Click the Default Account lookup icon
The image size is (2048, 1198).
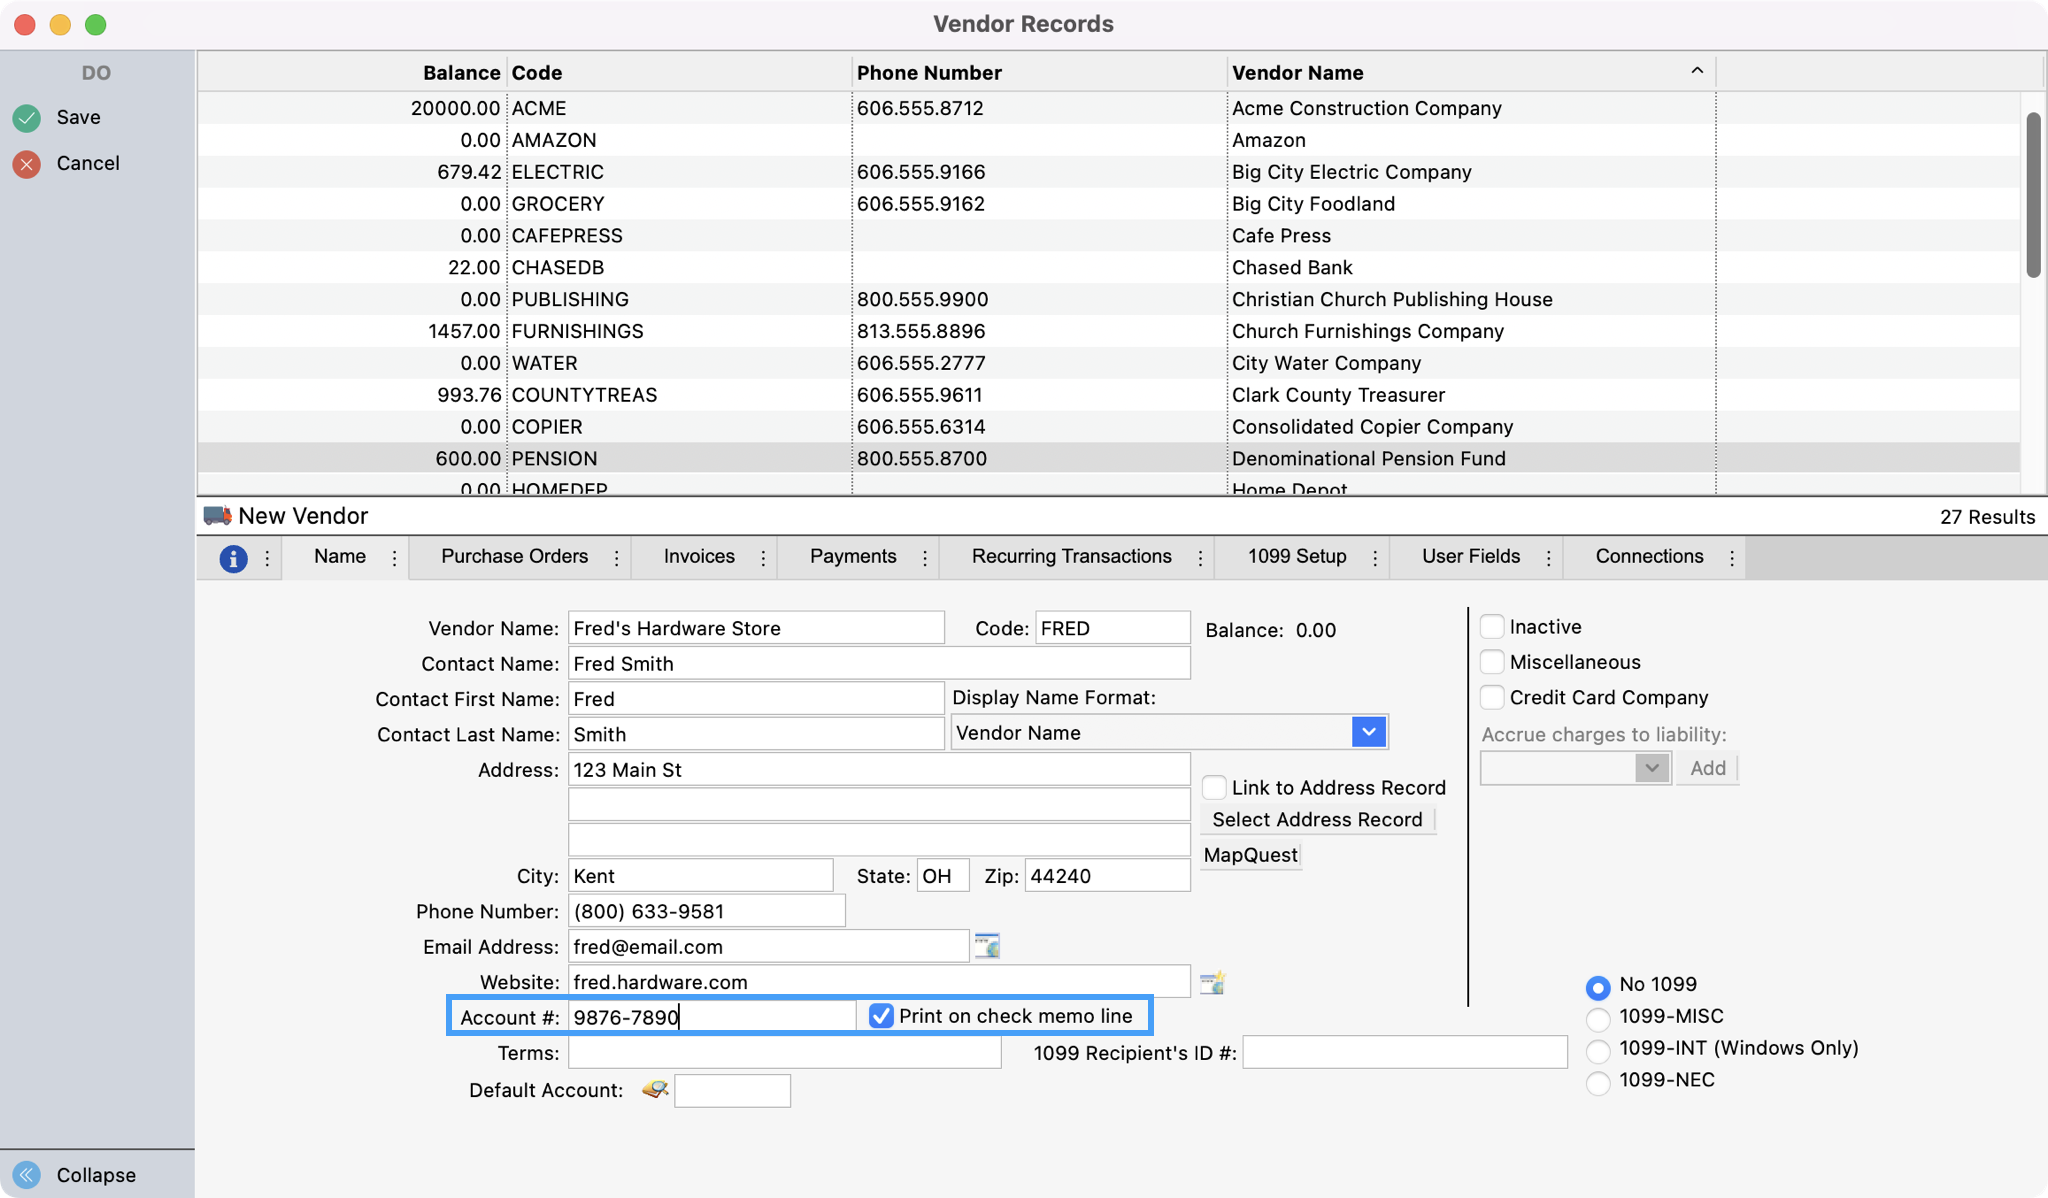pos(655,1090)
